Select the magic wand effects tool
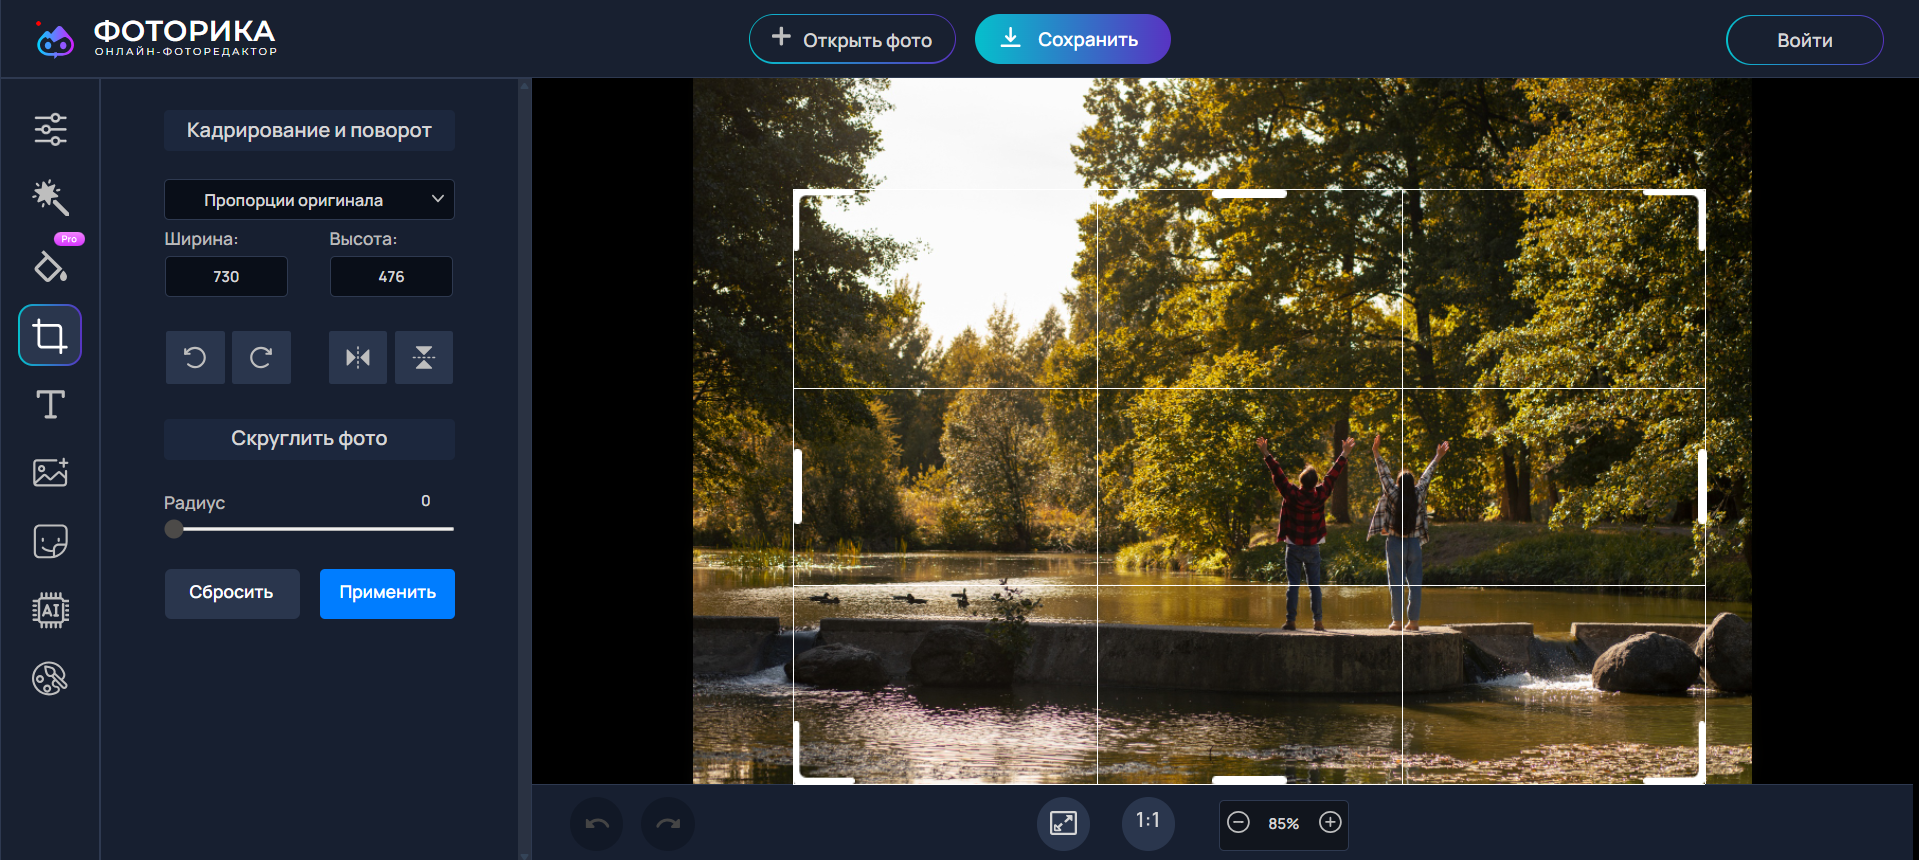Screen dimensions: 1919x860 (50, 198)
